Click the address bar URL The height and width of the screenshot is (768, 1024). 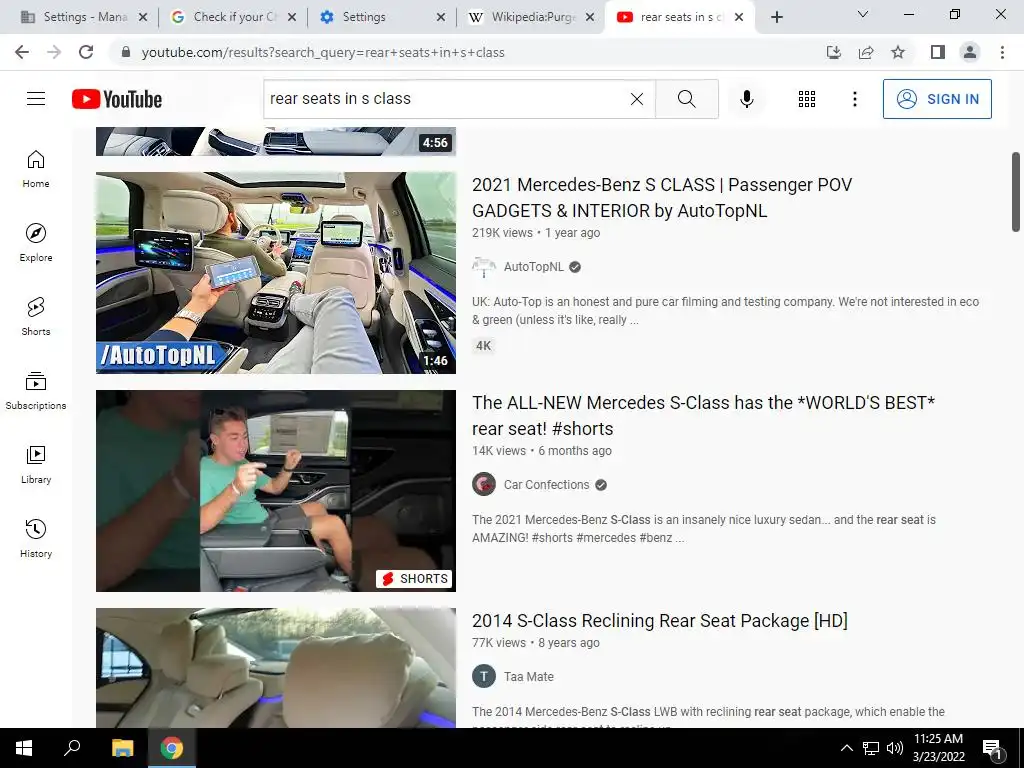point(323,52)
